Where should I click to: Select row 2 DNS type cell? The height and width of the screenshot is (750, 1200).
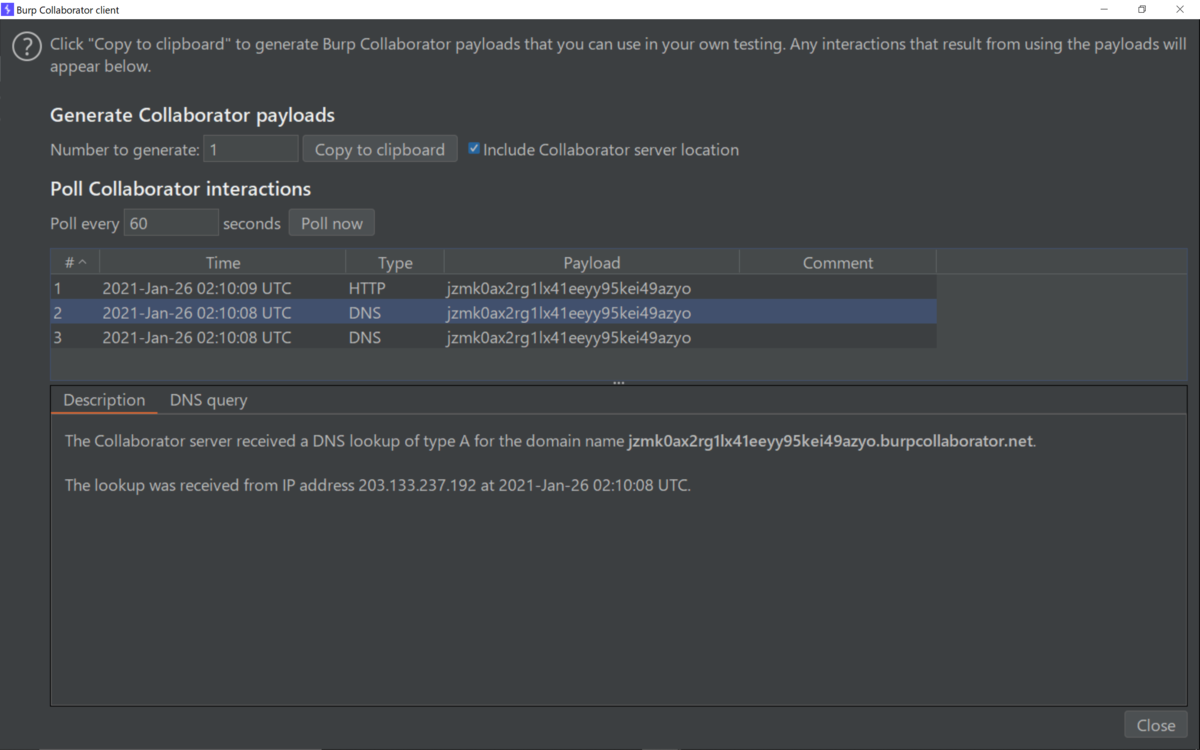395,313
